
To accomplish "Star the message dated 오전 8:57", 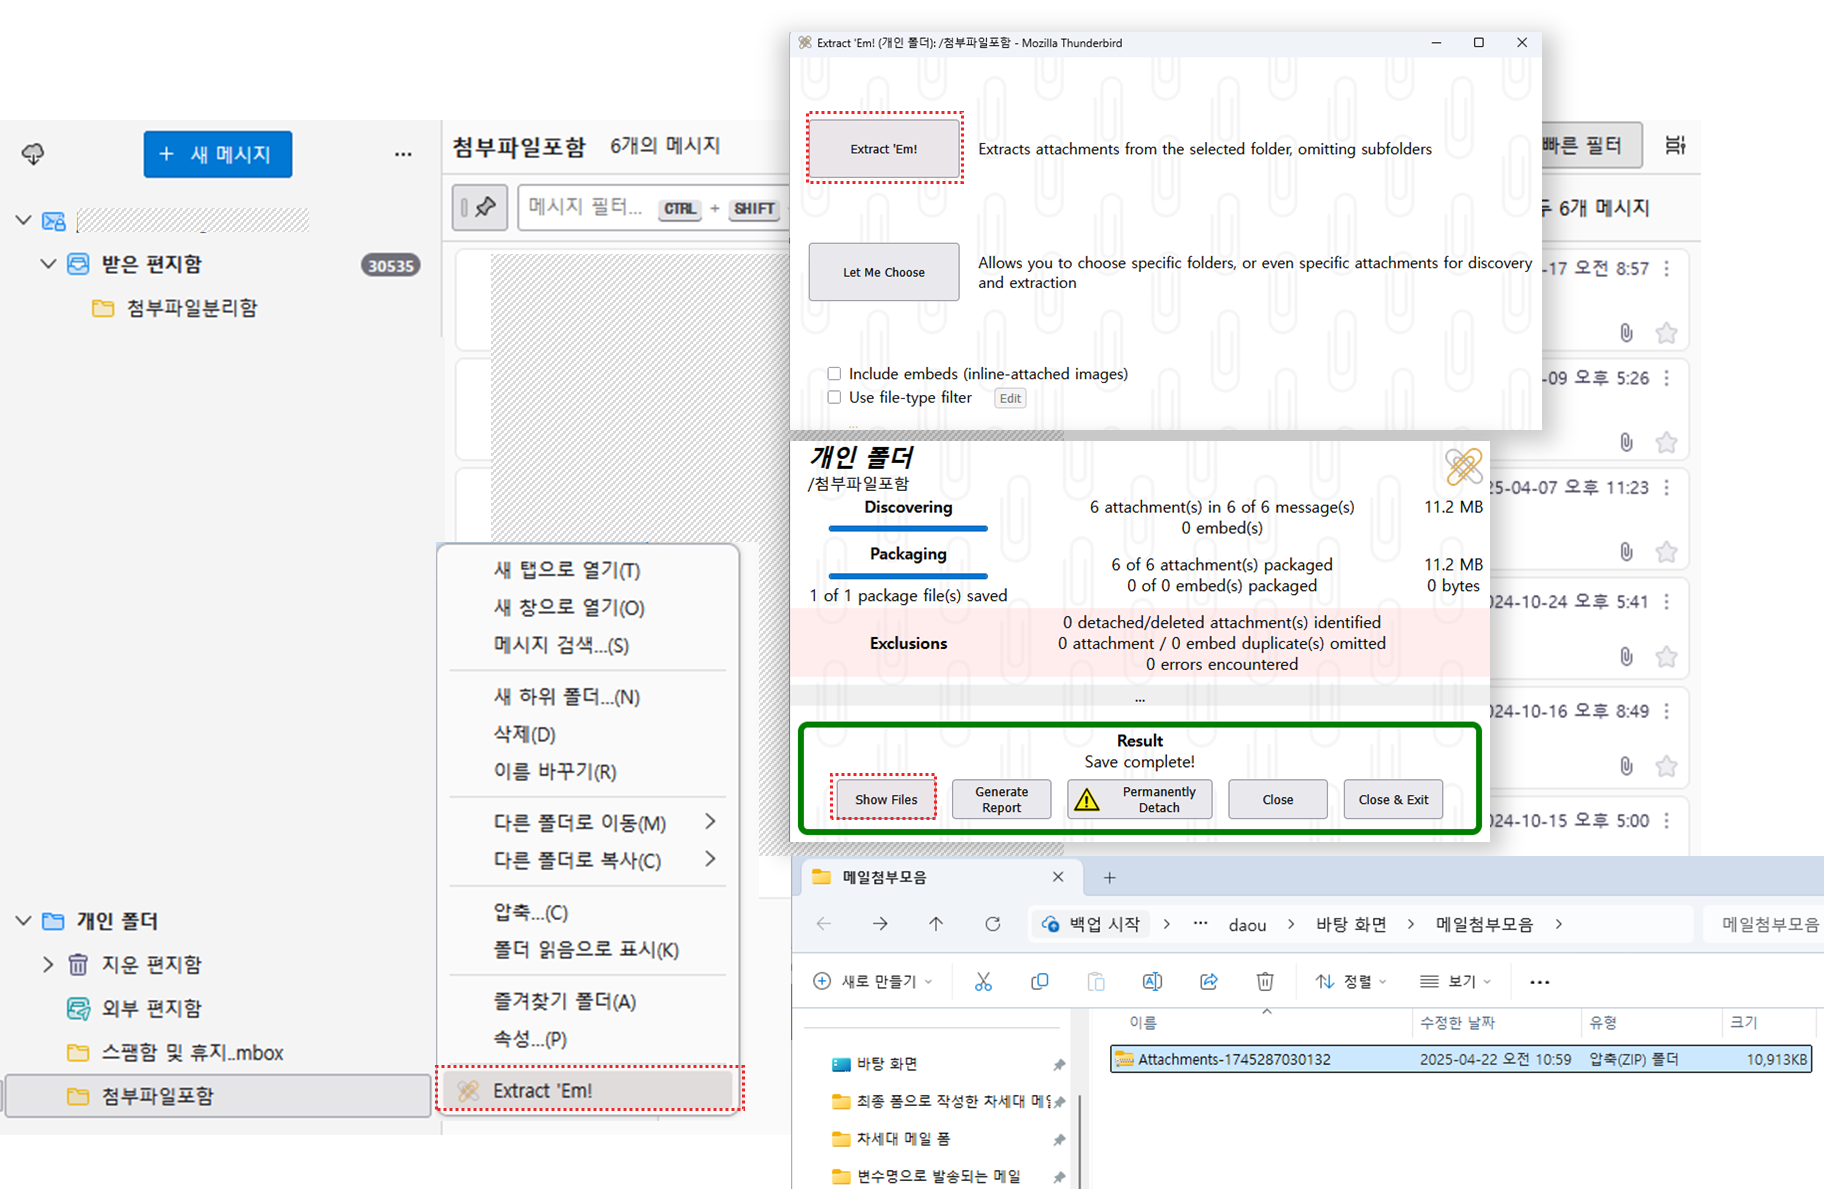I will click(1666, 333).
